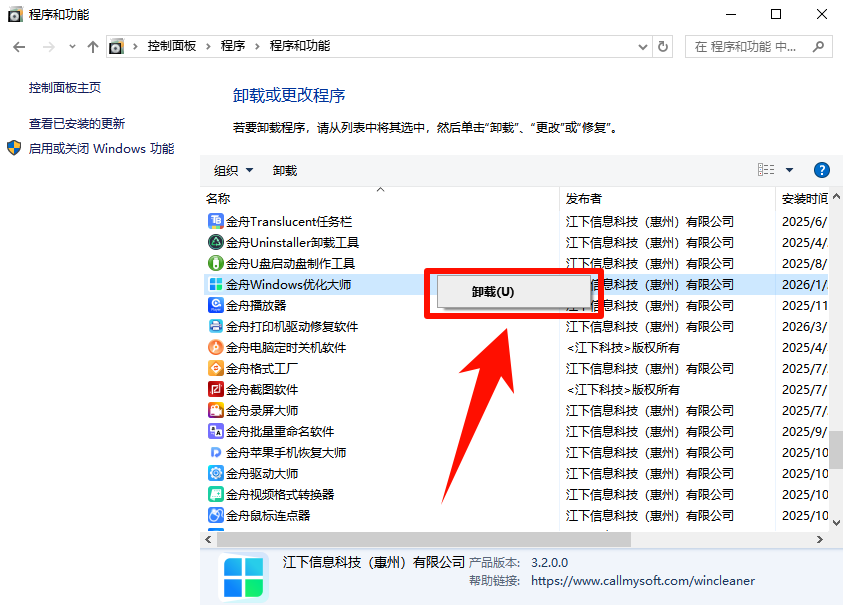Click the 金舟驱动大师 icon
Screen dimensions: 843x605
pos(216,473)
